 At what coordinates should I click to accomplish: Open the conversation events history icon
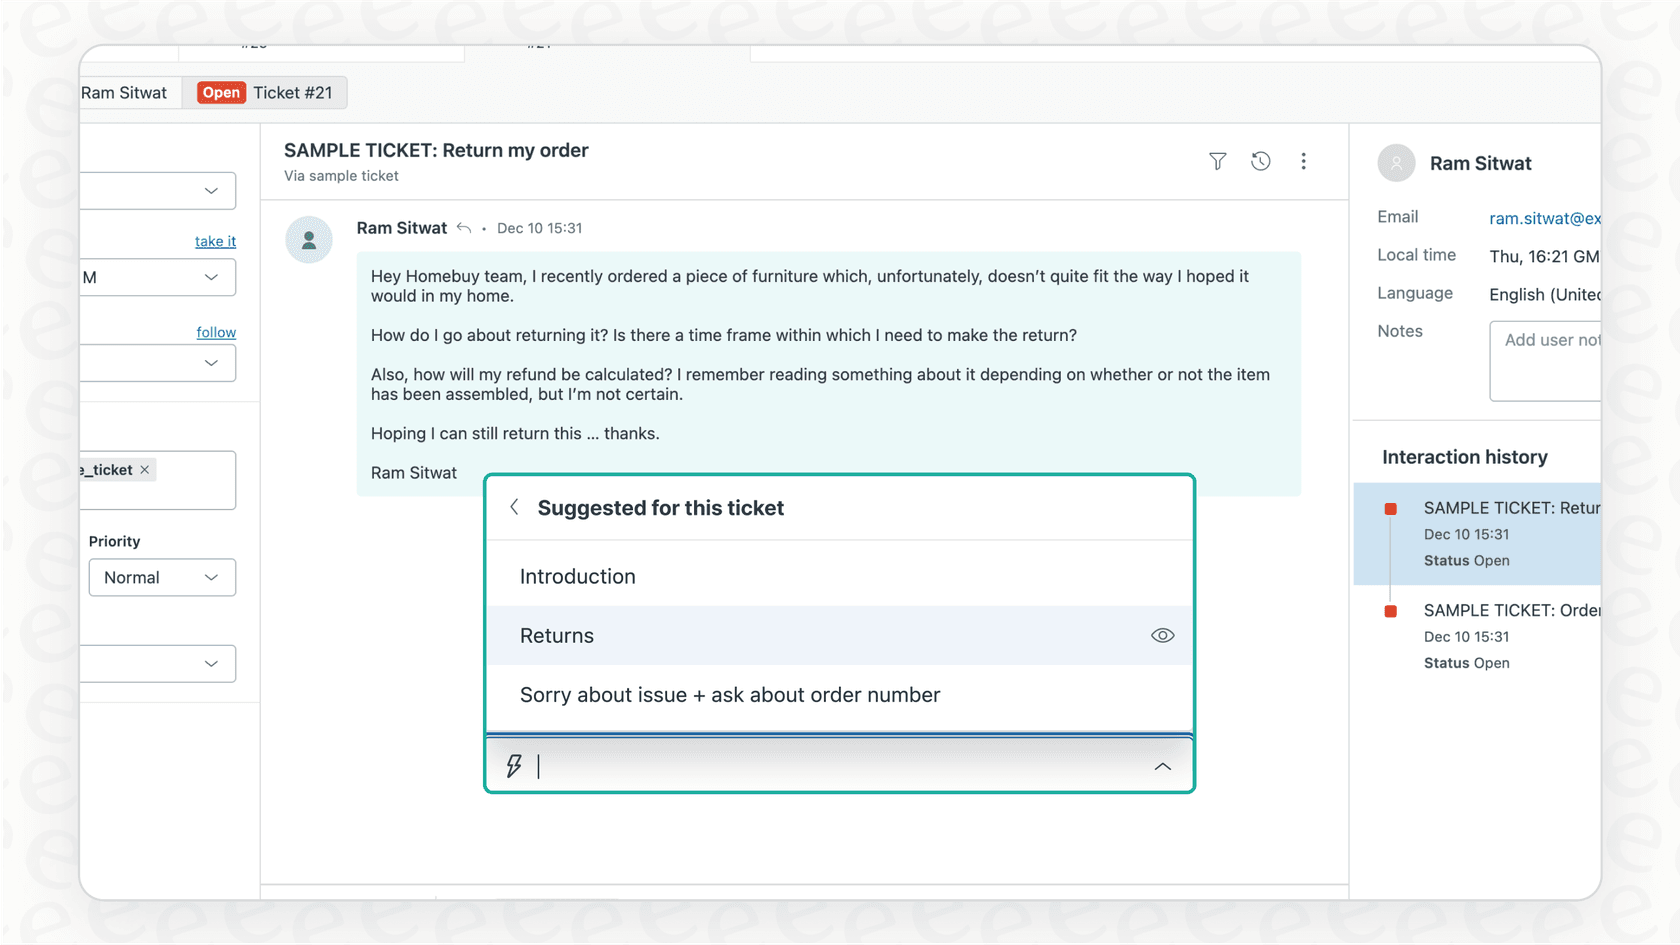click(x=1260, y=161)
